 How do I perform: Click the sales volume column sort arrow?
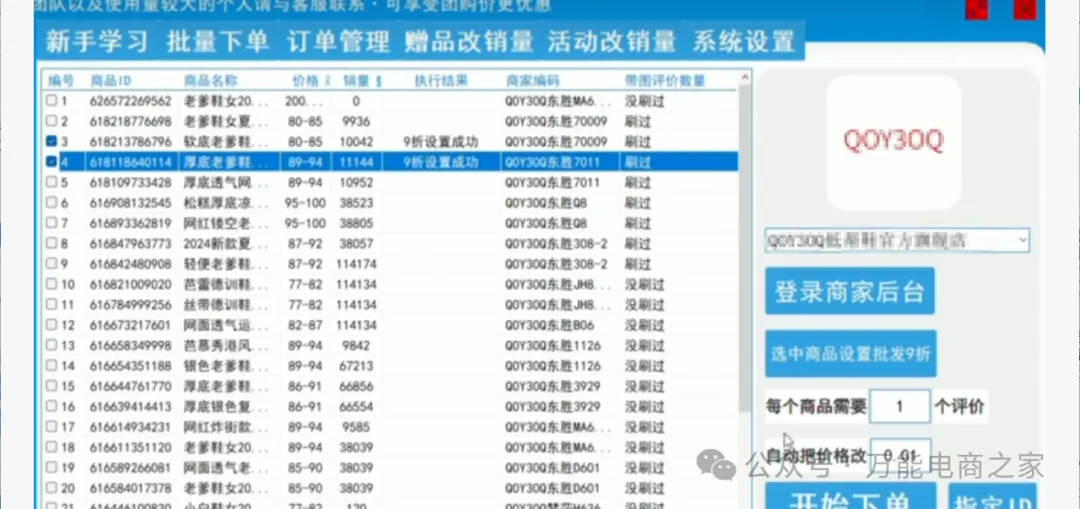(x=378, y=81)
